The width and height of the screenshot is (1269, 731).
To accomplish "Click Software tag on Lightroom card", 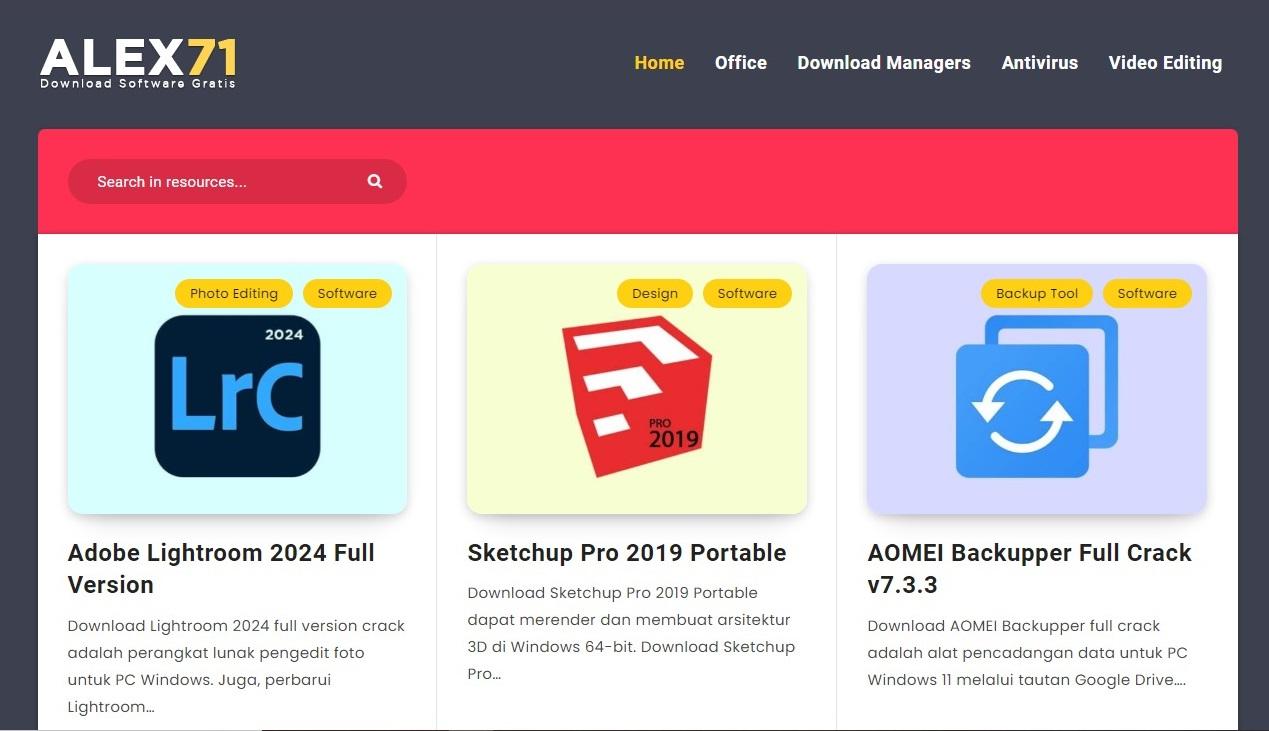I will pyautogui.click(x=347, y=293).
